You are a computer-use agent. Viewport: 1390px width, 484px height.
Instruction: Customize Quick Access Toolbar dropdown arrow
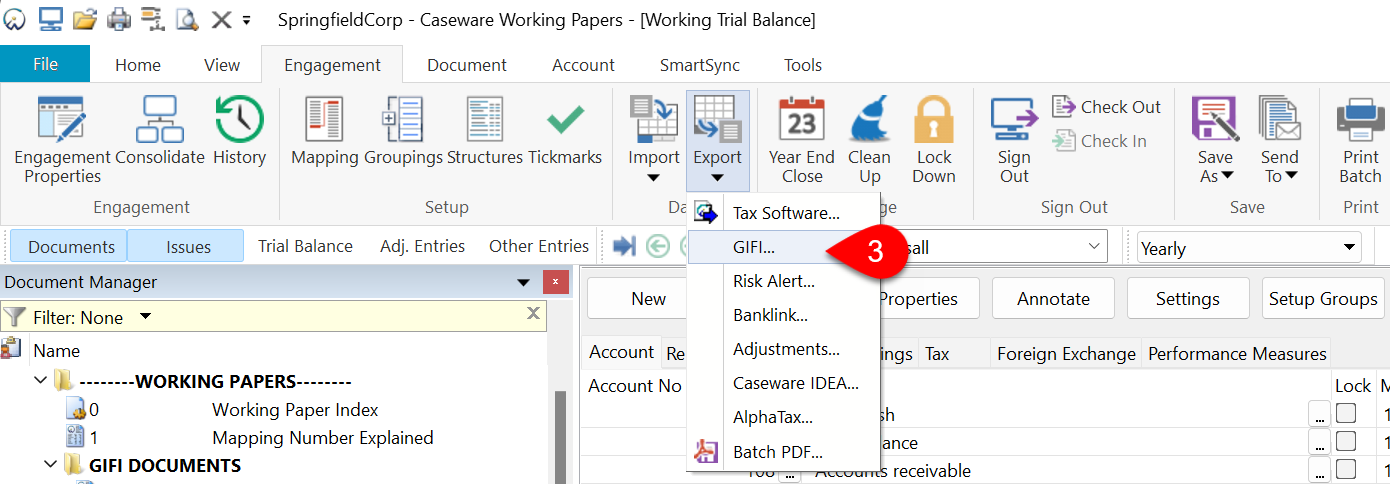coord(247,19)
